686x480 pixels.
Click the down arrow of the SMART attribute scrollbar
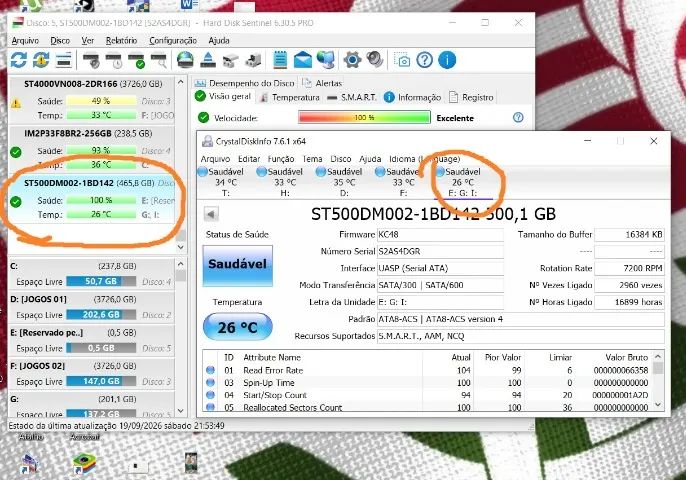658,406
